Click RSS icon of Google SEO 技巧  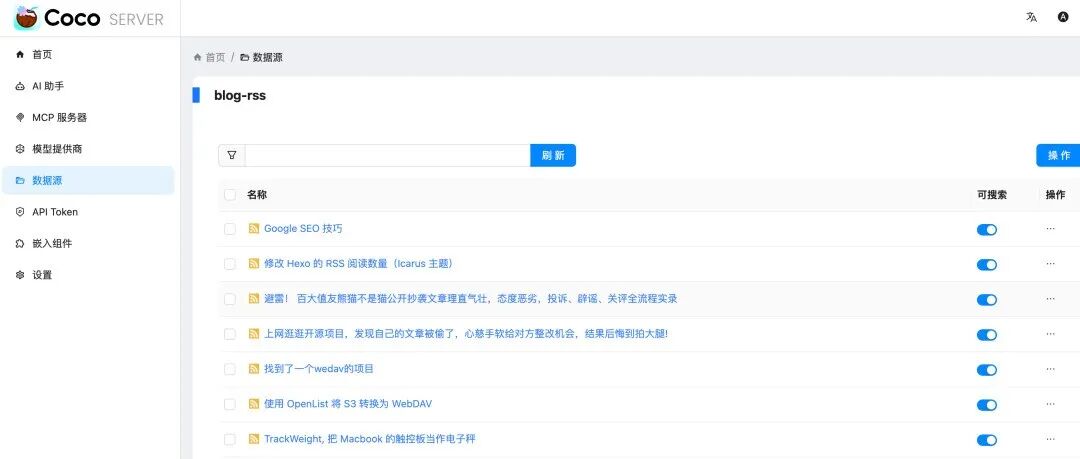pyautogui.click(x=253, y=229)
